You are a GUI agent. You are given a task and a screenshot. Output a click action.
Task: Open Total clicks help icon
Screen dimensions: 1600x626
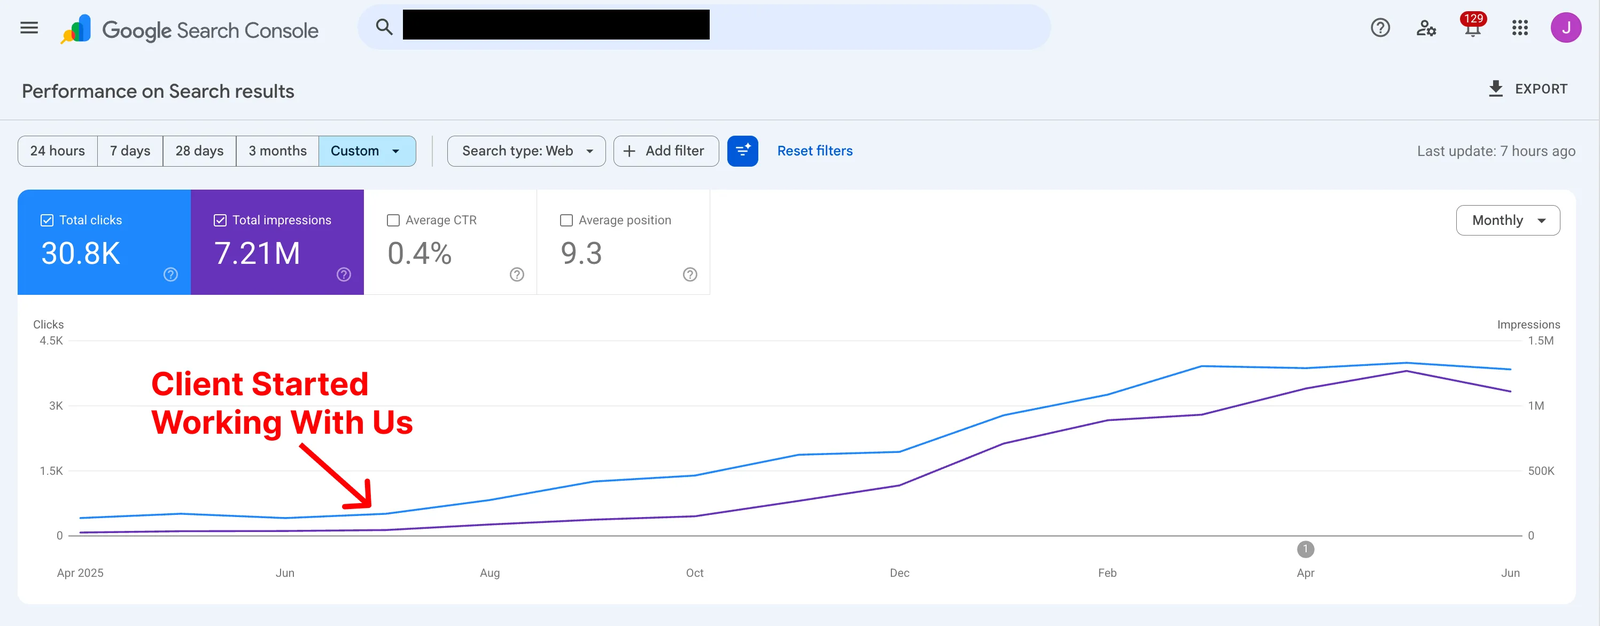pyautogui.click(x=171, y=274)
